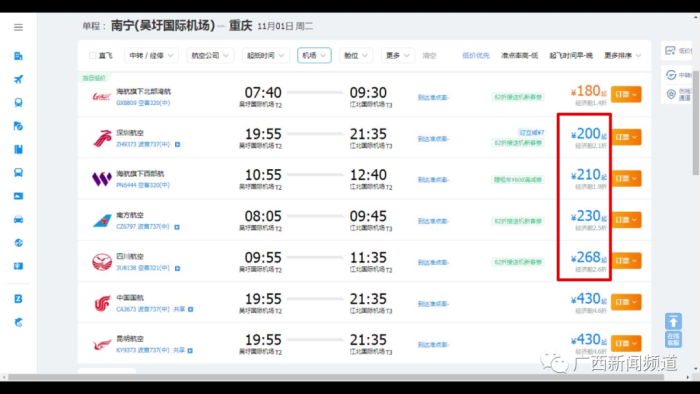This screenshot has width=700, height=394.
Task: Click the 07:40 departure time
Action: pyautogui.click(x=263, y=92)
